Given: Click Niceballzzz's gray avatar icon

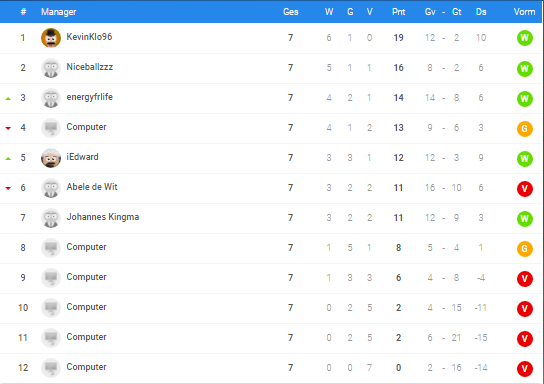Looking at the screenshot, I should pyautogui.click(x=51, y=68).
